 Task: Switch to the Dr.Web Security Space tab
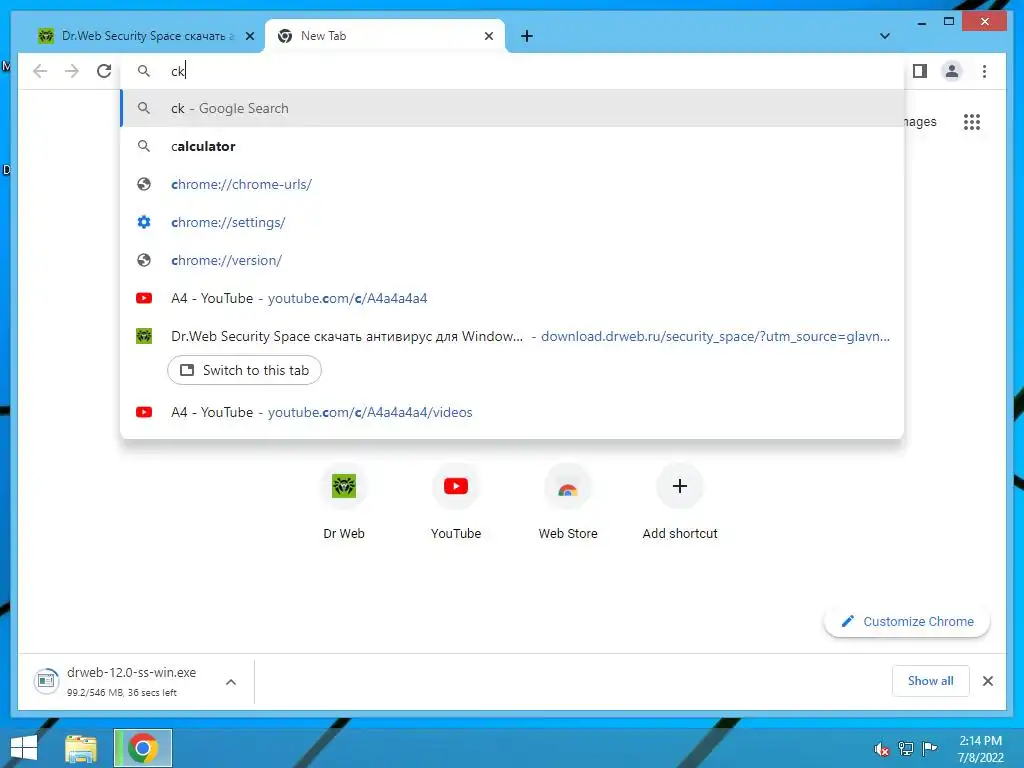[140, 36]
